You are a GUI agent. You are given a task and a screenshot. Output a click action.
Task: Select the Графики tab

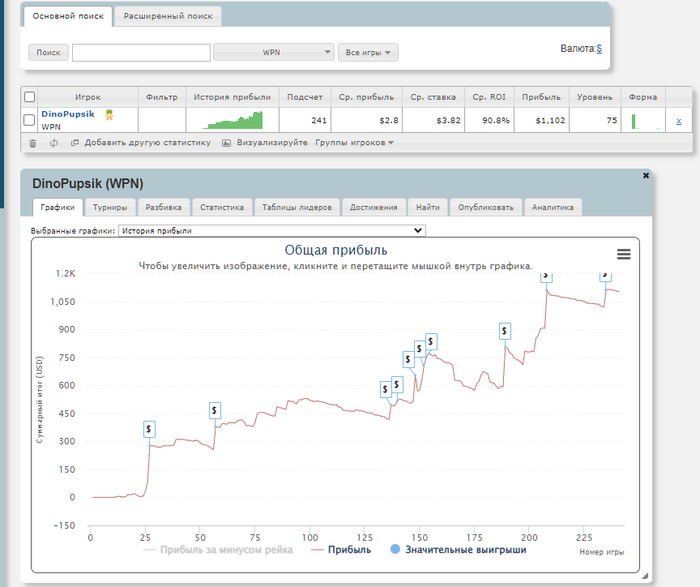(58, 207)
